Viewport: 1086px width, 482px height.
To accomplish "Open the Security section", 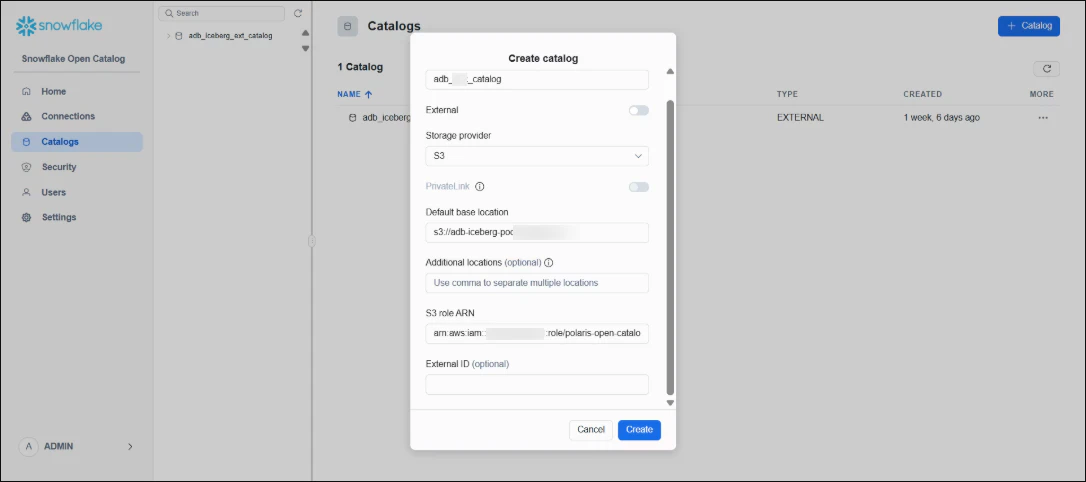I will click(x=76, y=167).
